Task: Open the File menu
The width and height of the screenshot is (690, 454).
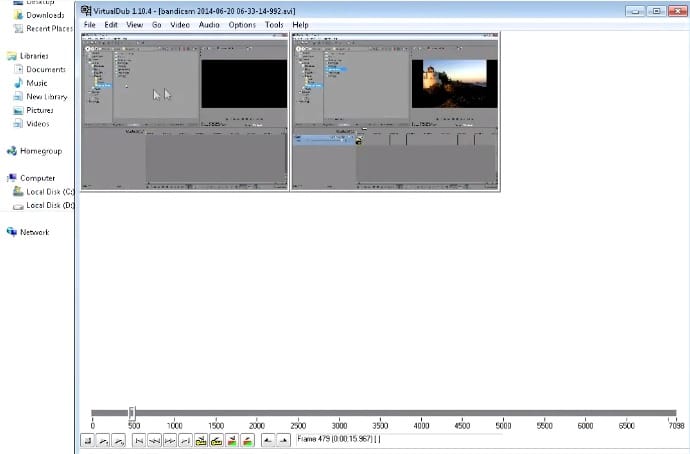Action: tap(90, 24)
